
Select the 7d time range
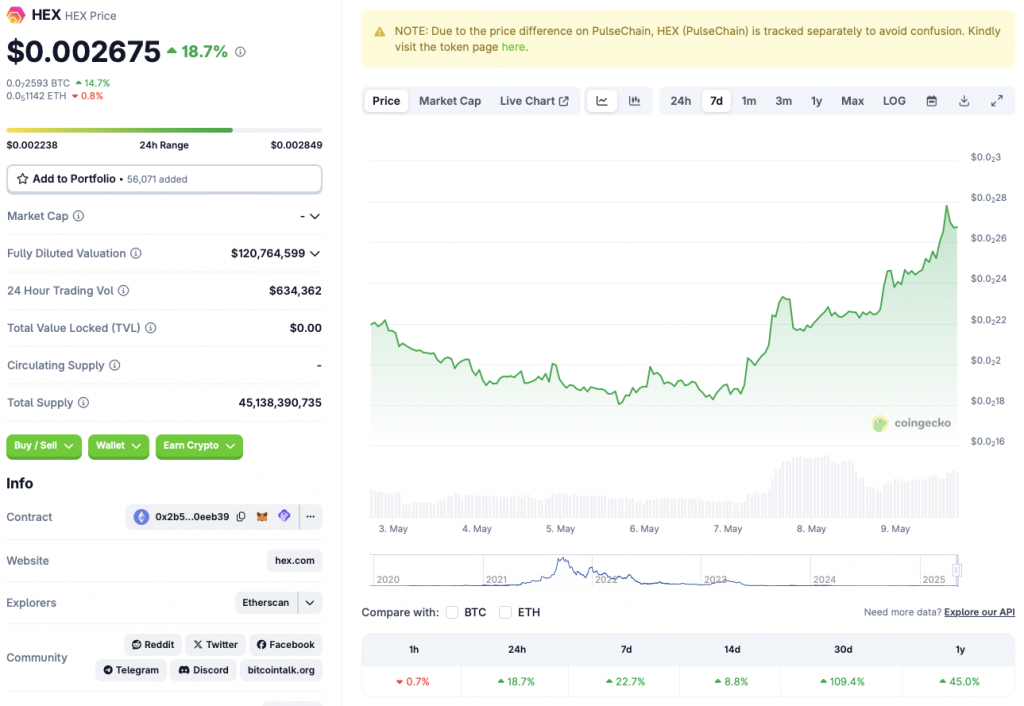click(716, 101)
